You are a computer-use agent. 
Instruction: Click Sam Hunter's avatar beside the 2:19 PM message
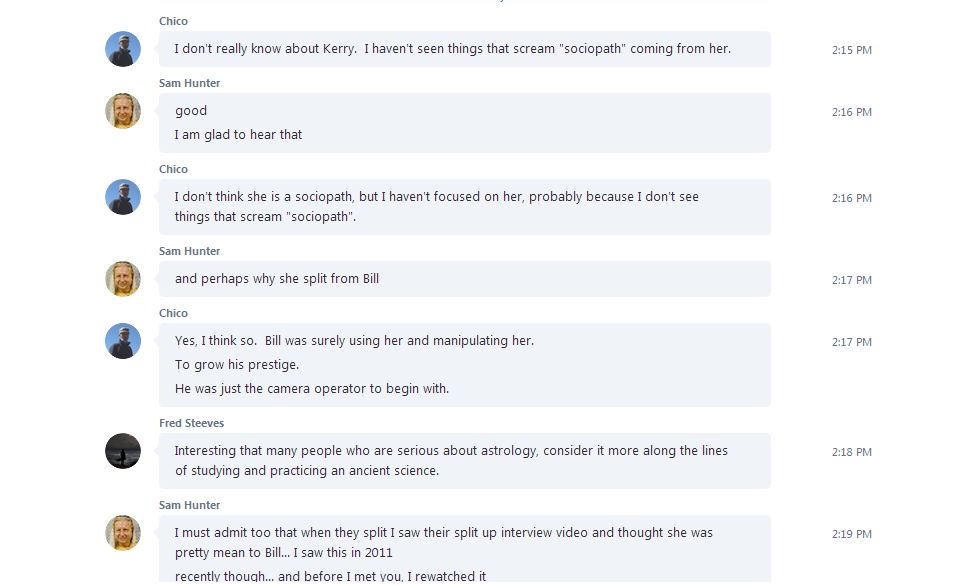pos(123,533)
